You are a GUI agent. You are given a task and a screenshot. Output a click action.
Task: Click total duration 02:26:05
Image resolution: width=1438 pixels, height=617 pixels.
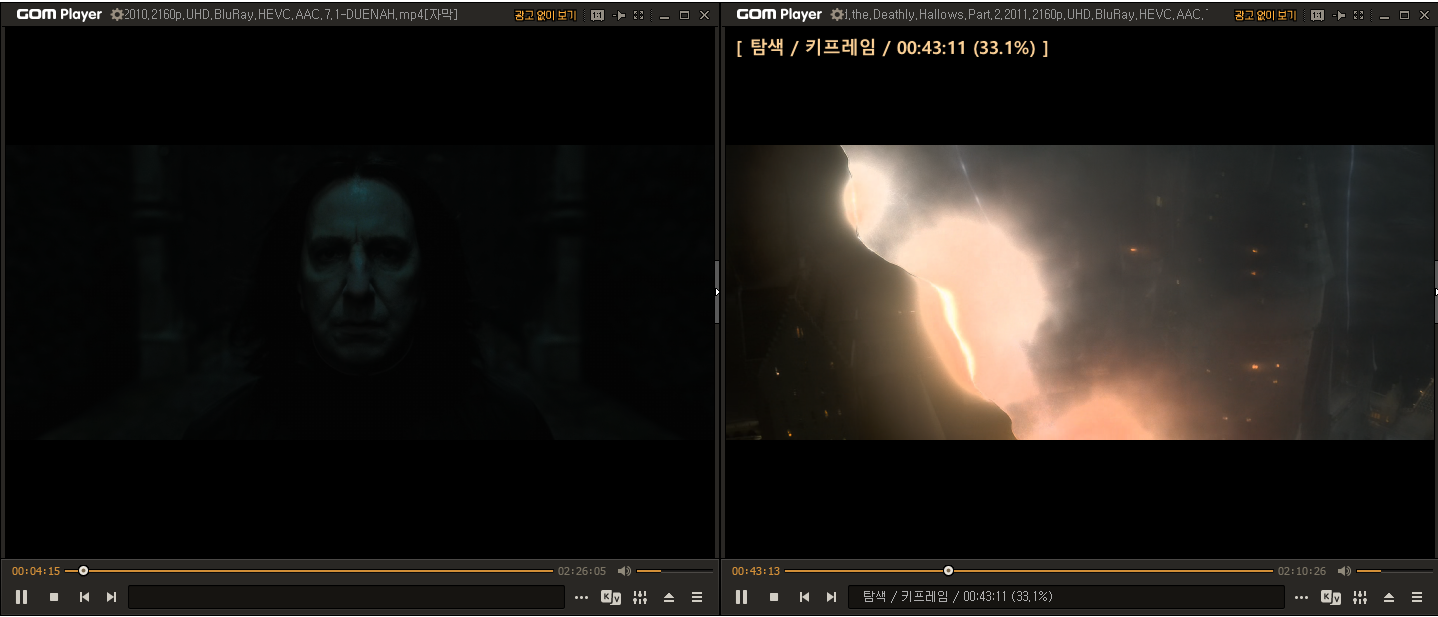coord(582,571)
